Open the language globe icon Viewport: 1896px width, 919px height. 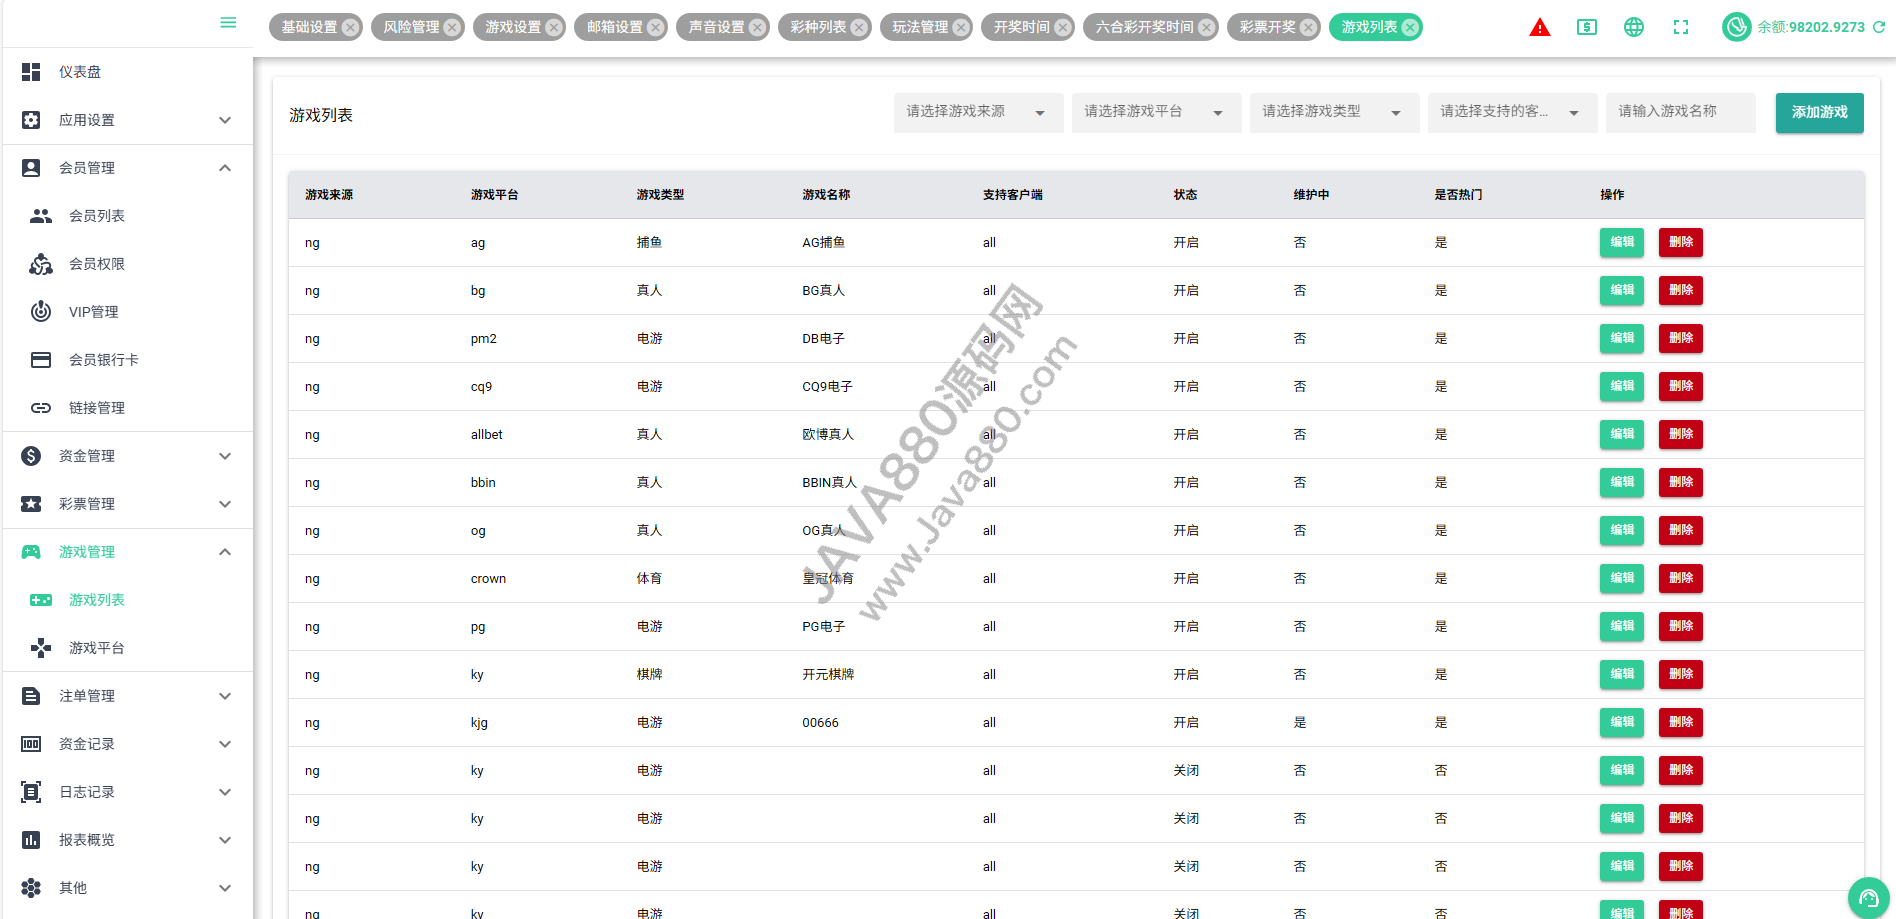tap(1634, 27)
